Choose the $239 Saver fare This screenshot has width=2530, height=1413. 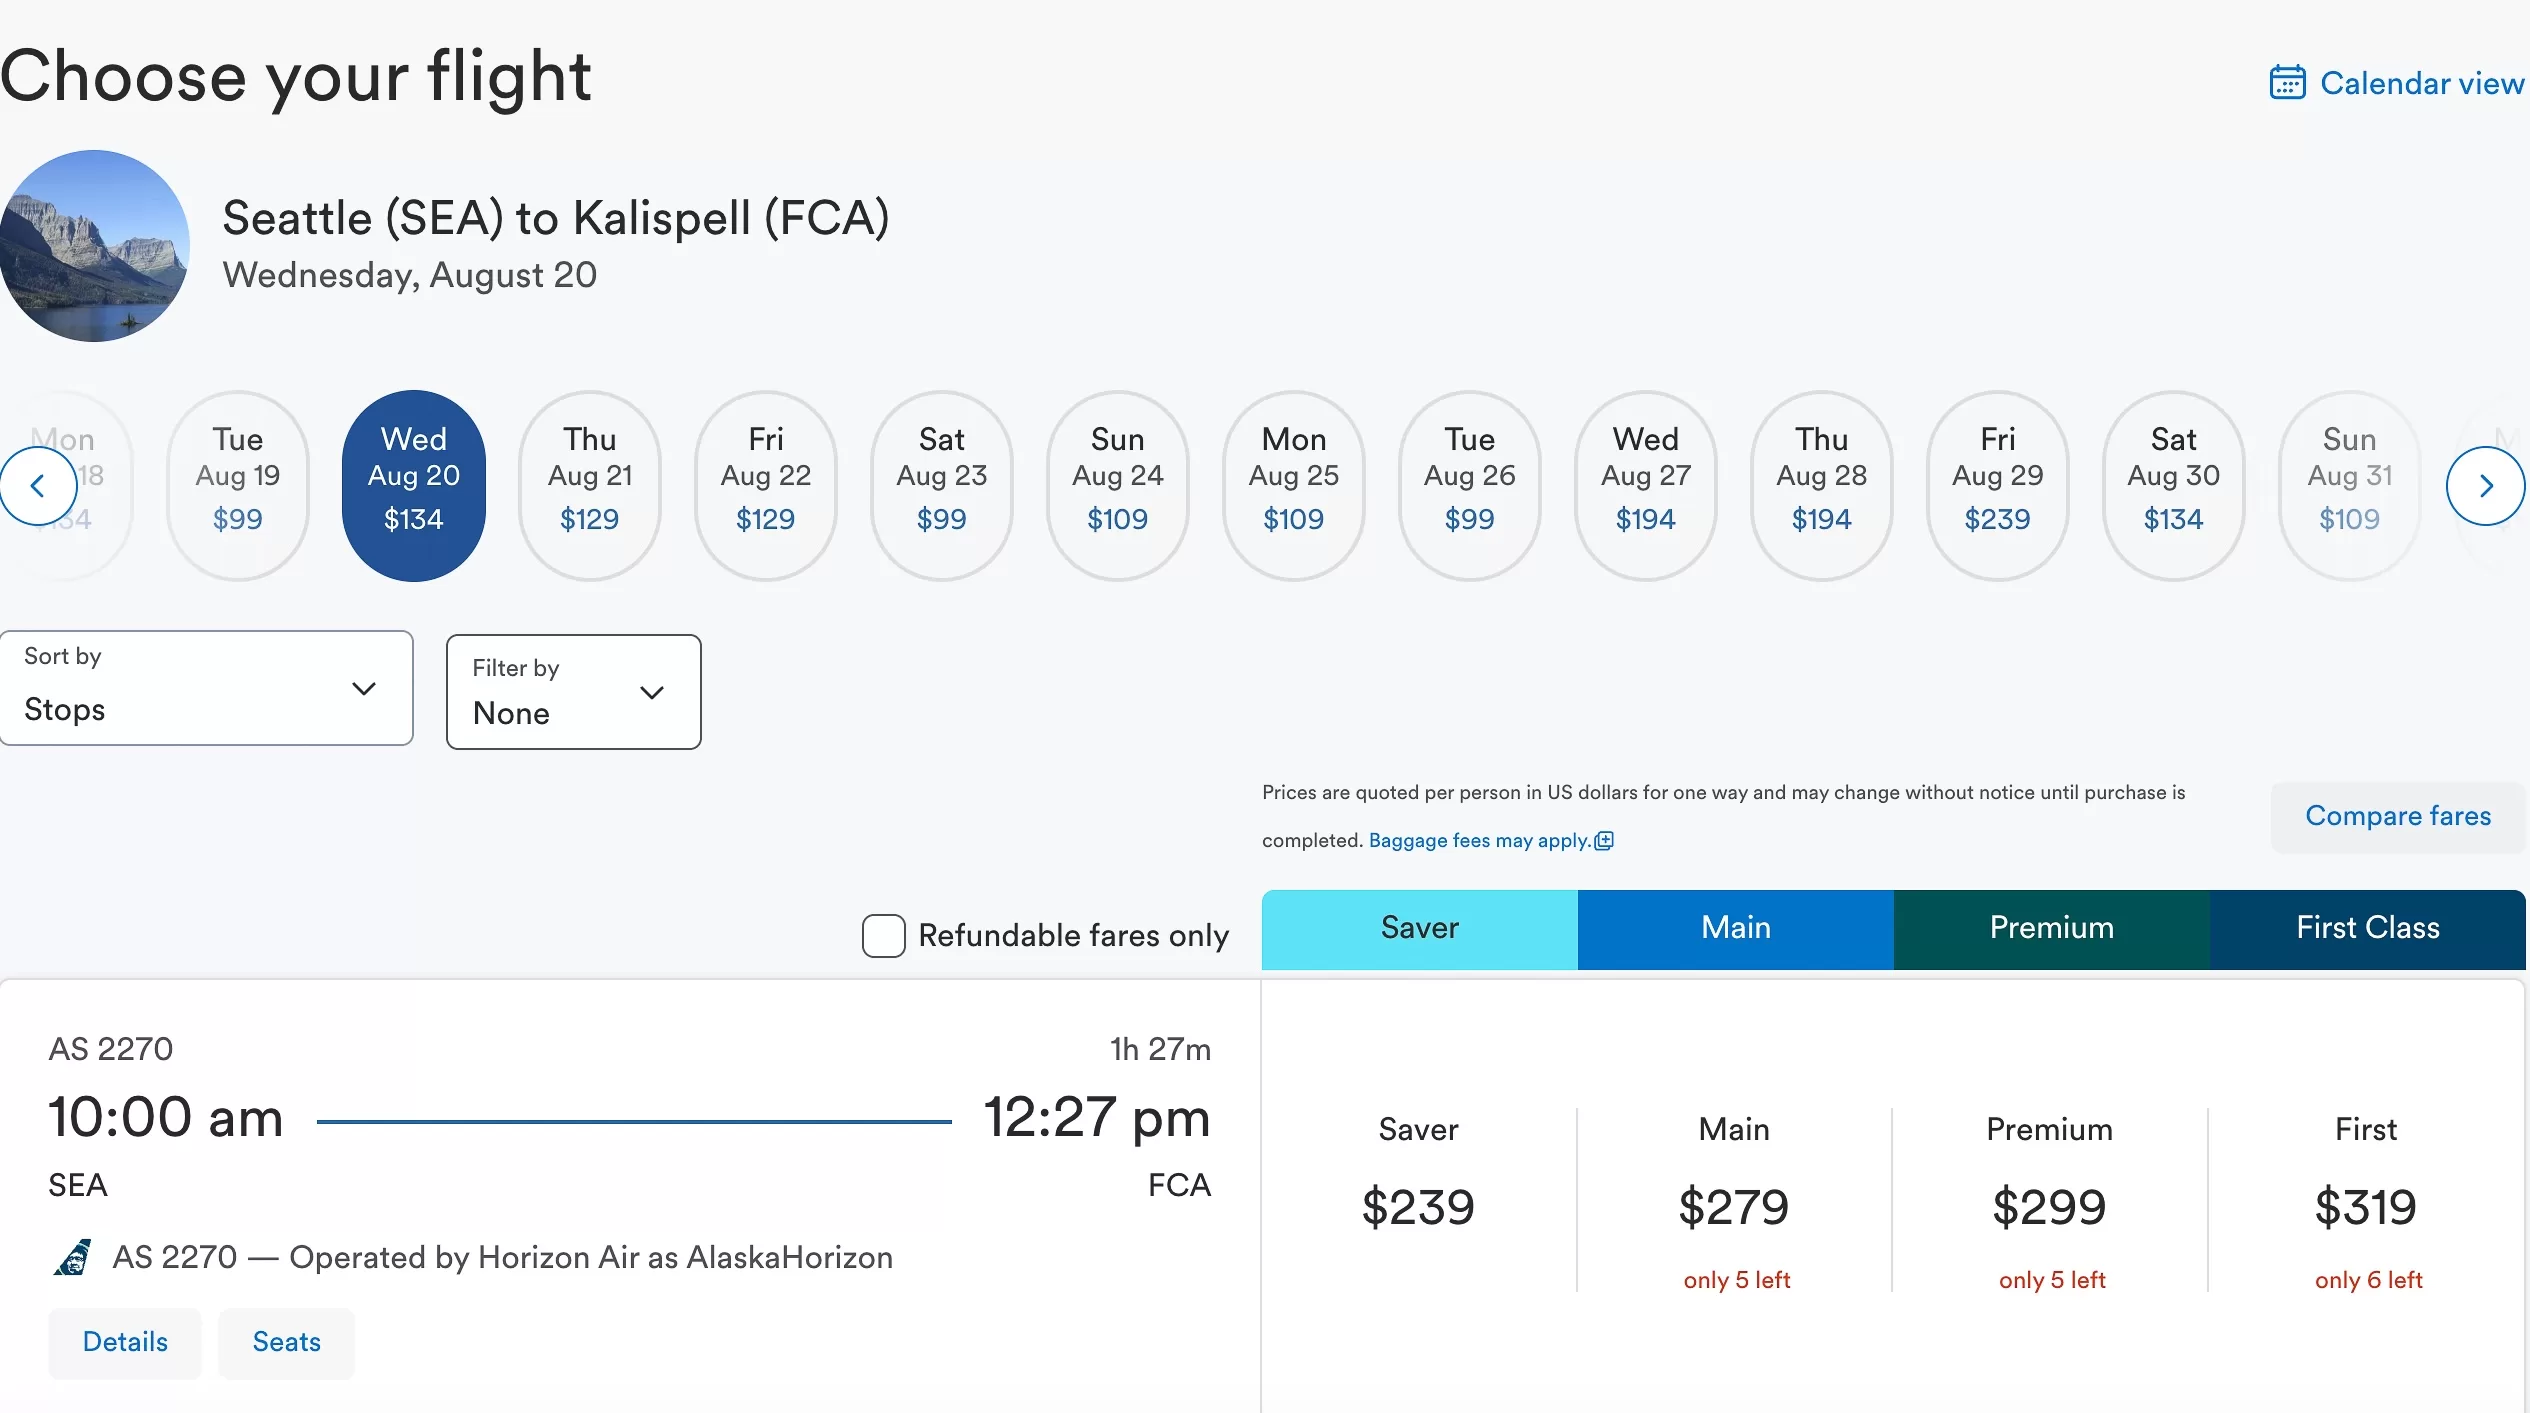pos(1418,1206)
